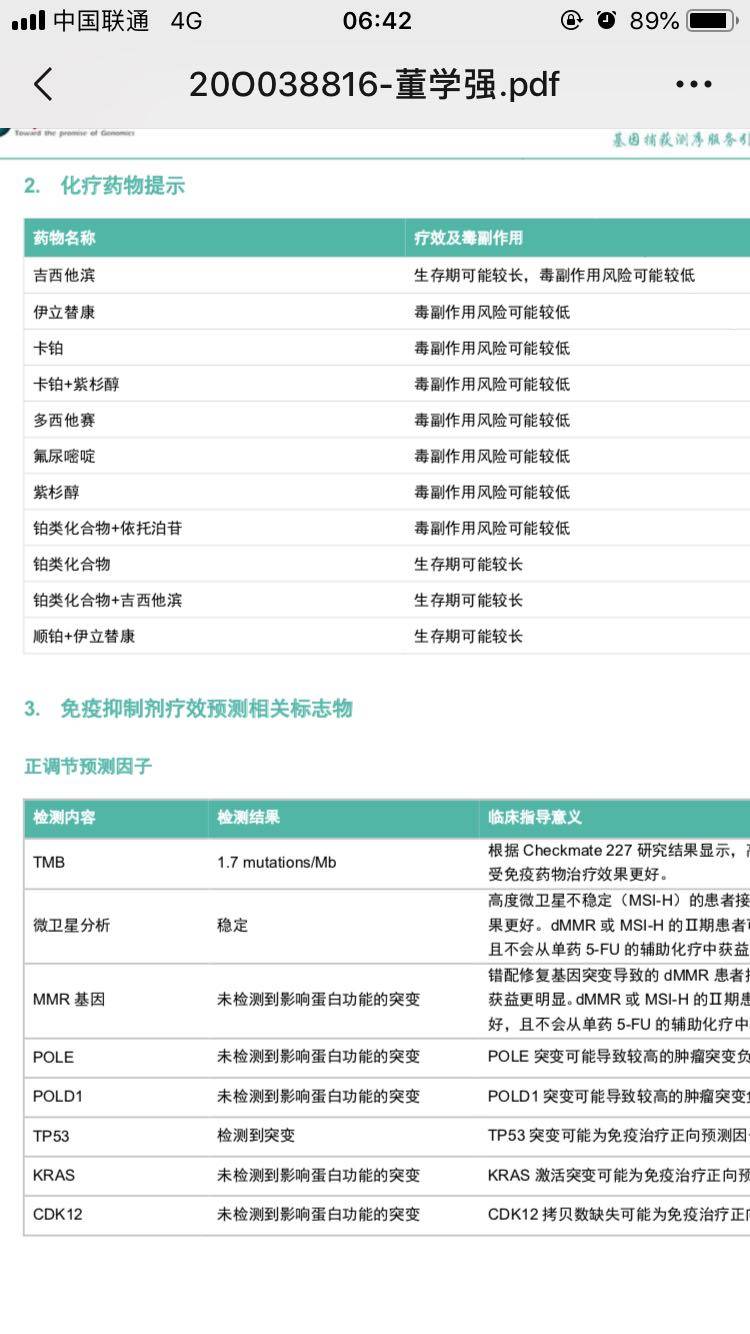Tap the 06:42 clock in status bar
Screen dimensions: 750x1334
tap(377, 21)
